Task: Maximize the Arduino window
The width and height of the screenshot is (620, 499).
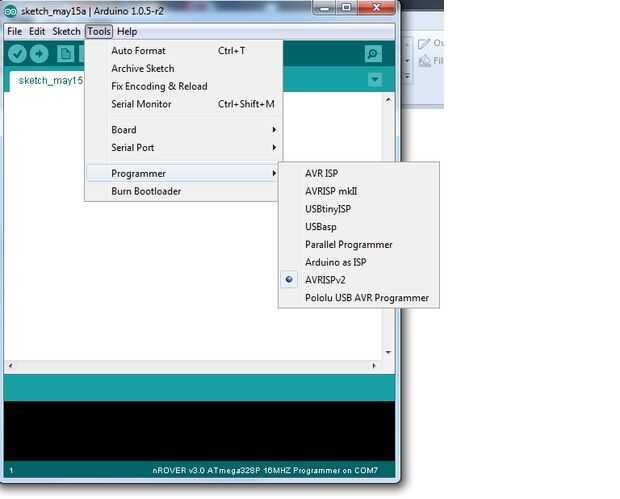Action: (346, 8)
